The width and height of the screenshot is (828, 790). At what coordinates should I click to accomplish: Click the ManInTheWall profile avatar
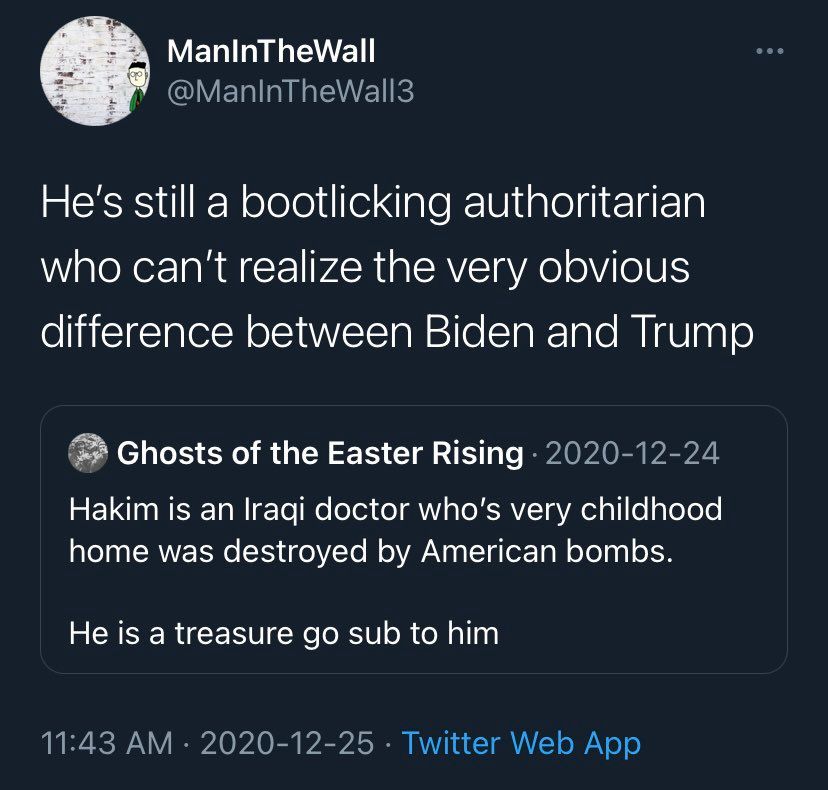88,70
